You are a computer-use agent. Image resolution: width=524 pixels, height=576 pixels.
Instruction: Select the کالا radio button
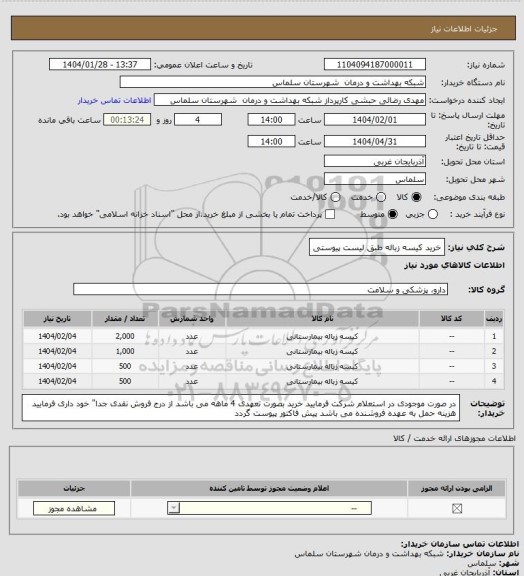click(x=416, y=197)
